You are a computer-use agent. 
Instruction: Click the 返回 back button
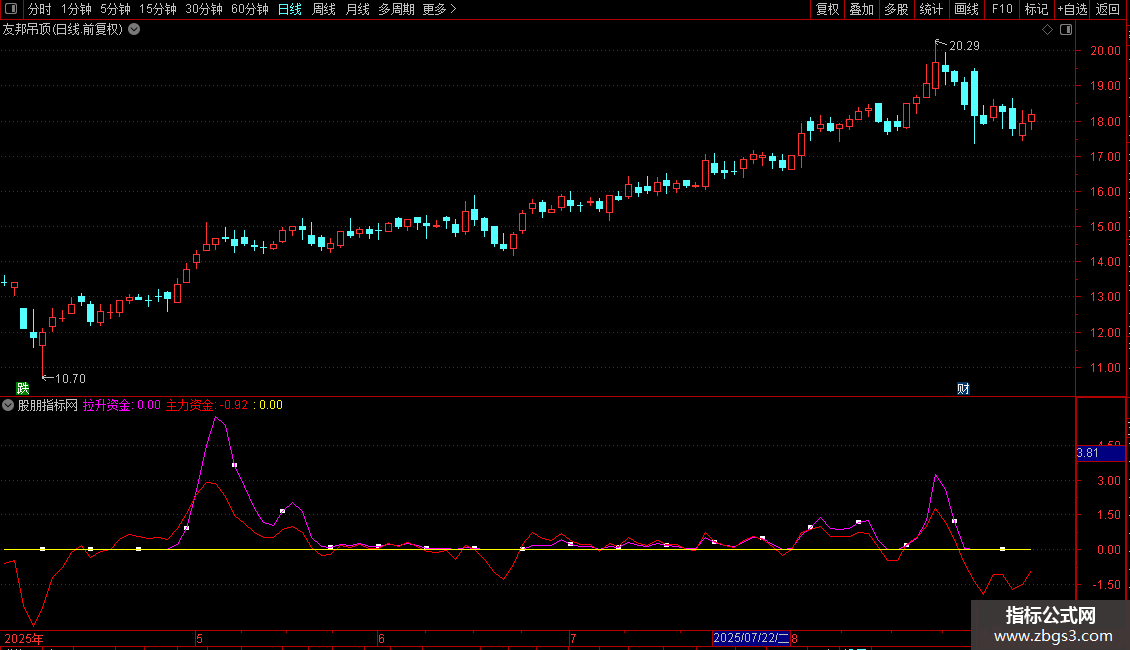1108,9
